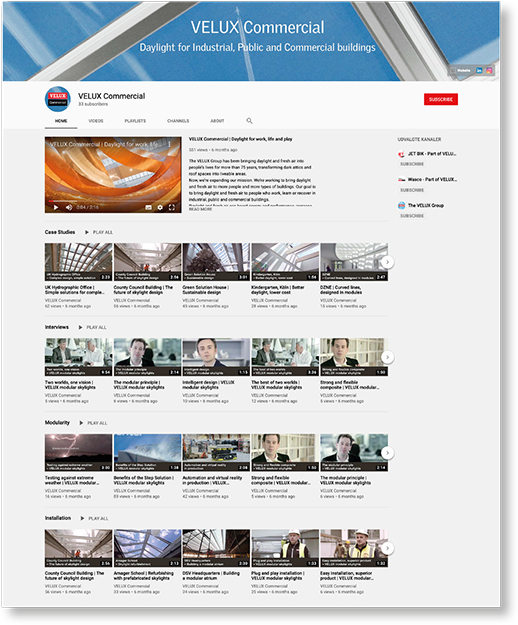
Task: Show more Case Studies with next arrow
Action: (387, 262)
